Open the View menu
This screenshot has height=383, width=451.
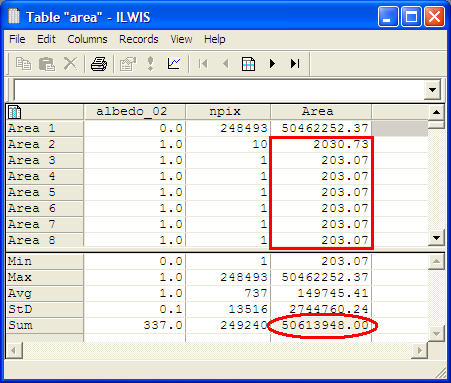181,39
